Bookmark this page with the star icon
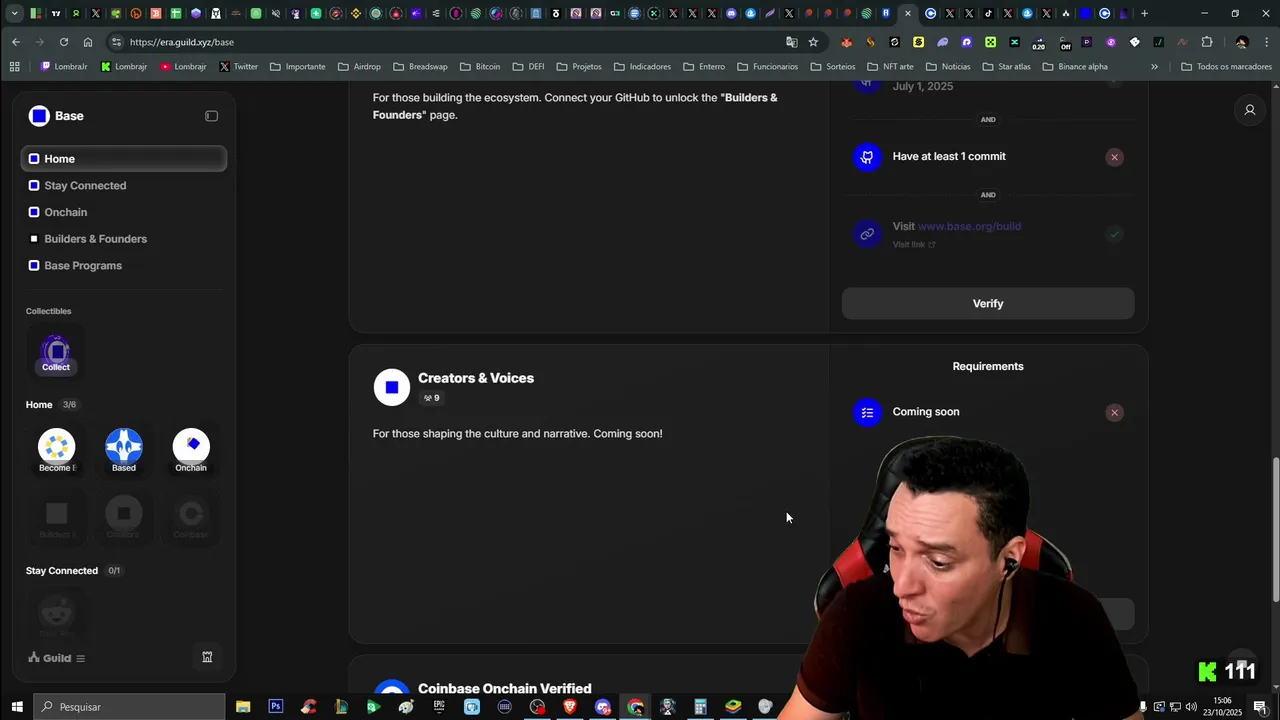Viewport: 1280px width, 720px height. point(813,42)
